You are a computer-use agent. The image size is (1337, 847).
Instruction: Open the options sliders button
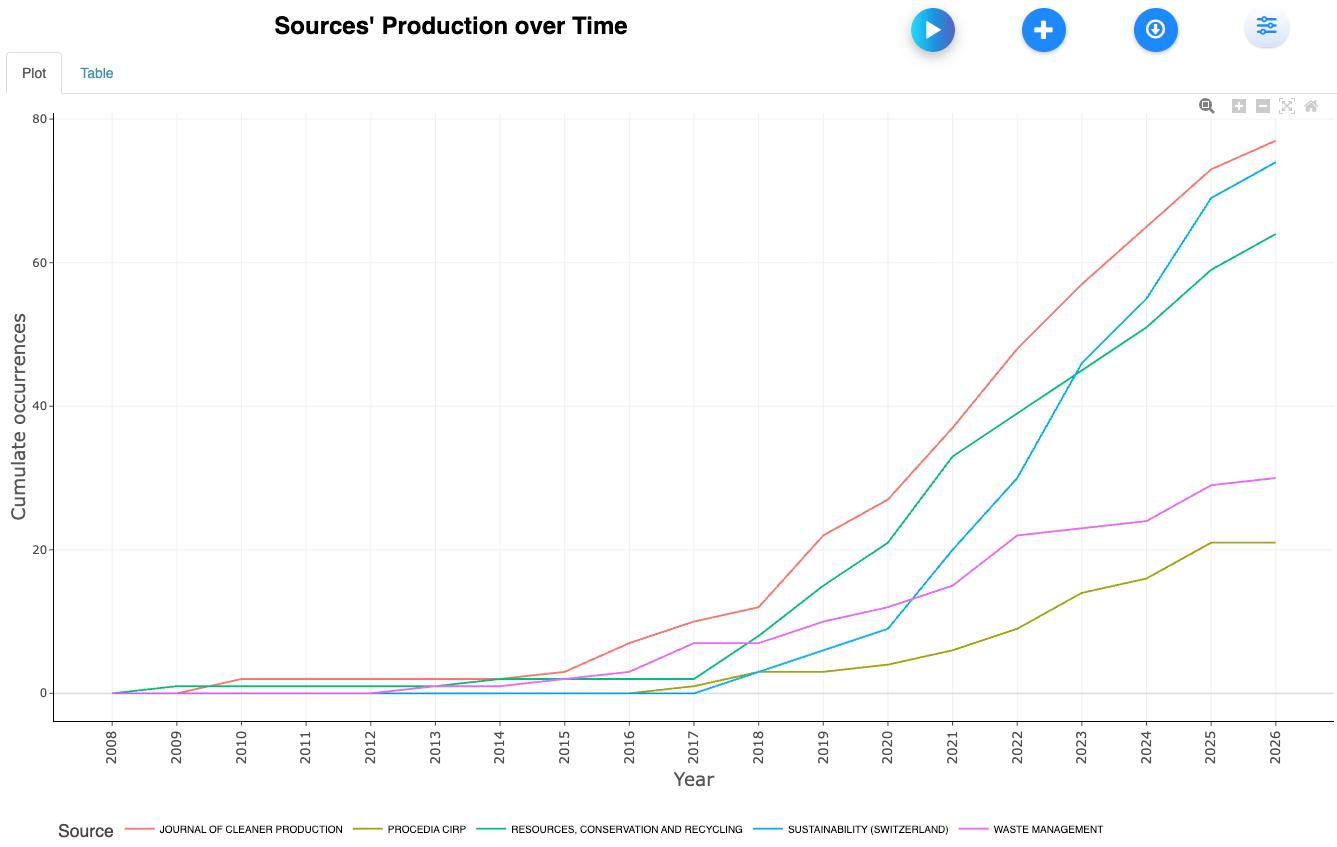[1266, 27]
